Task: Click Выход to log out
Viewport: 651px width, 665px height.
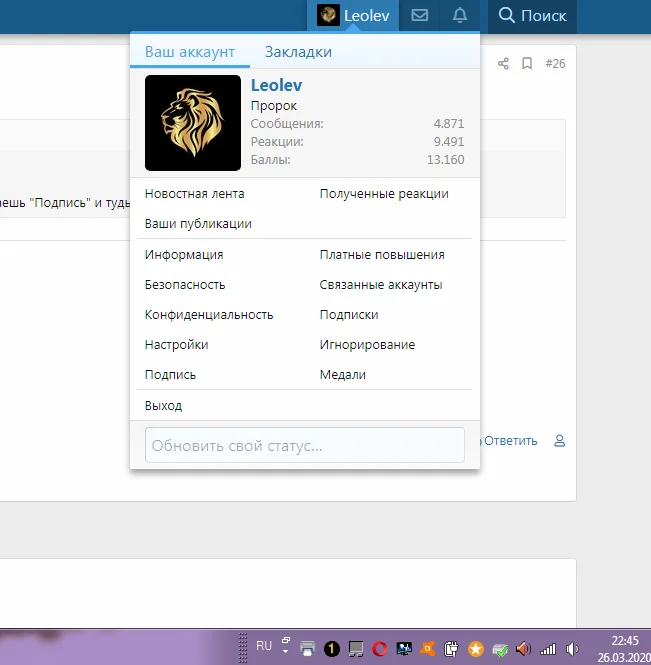Action: (164, 406)
